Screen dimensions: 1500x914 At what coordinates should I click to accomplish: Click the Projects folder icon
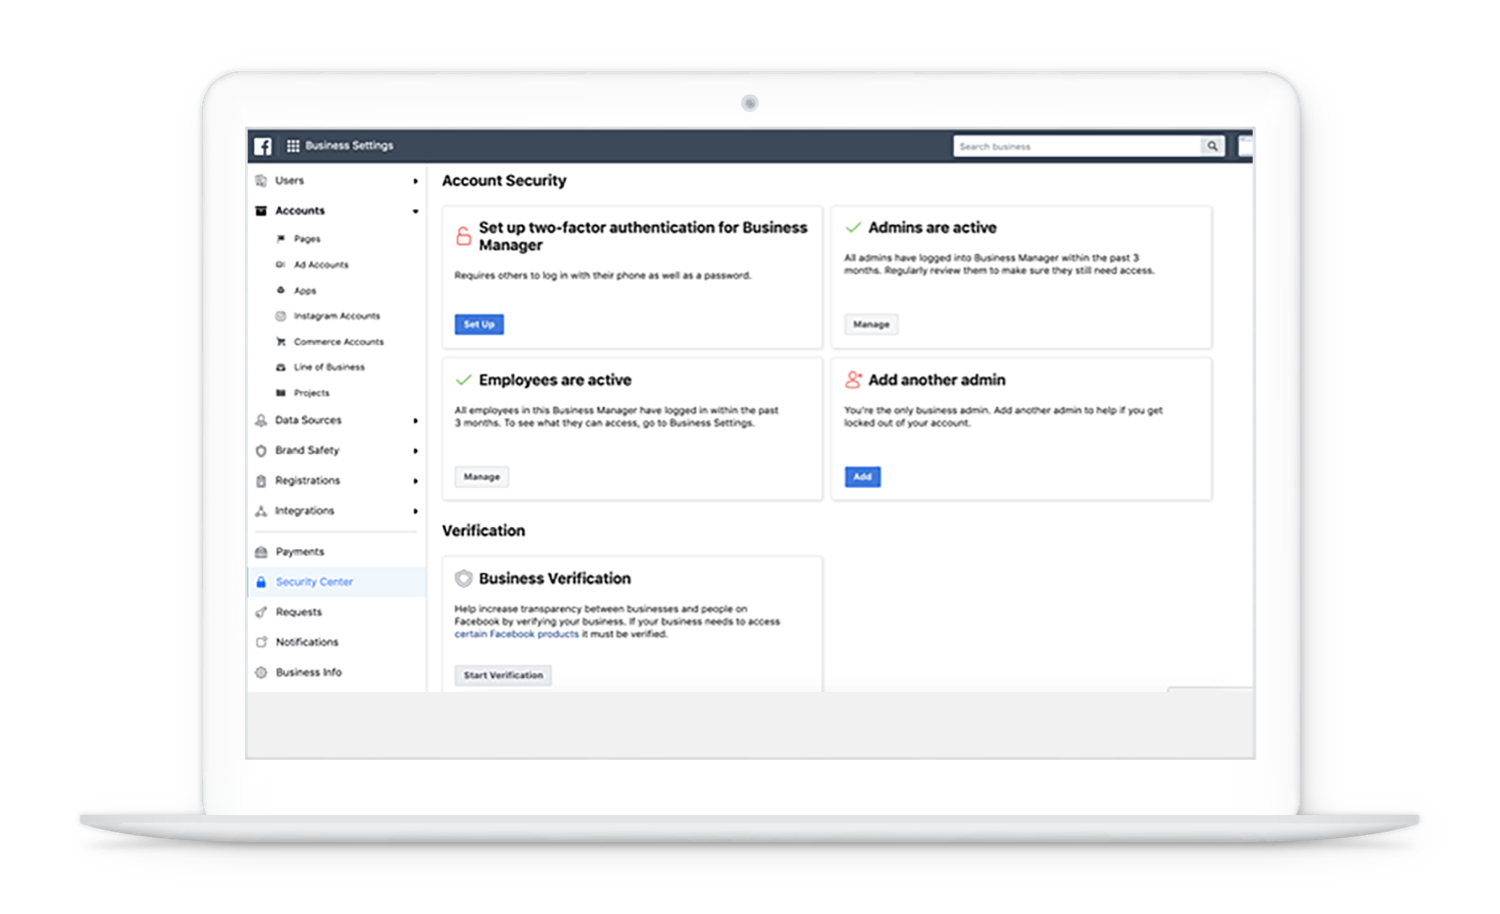tap(281, 393)
